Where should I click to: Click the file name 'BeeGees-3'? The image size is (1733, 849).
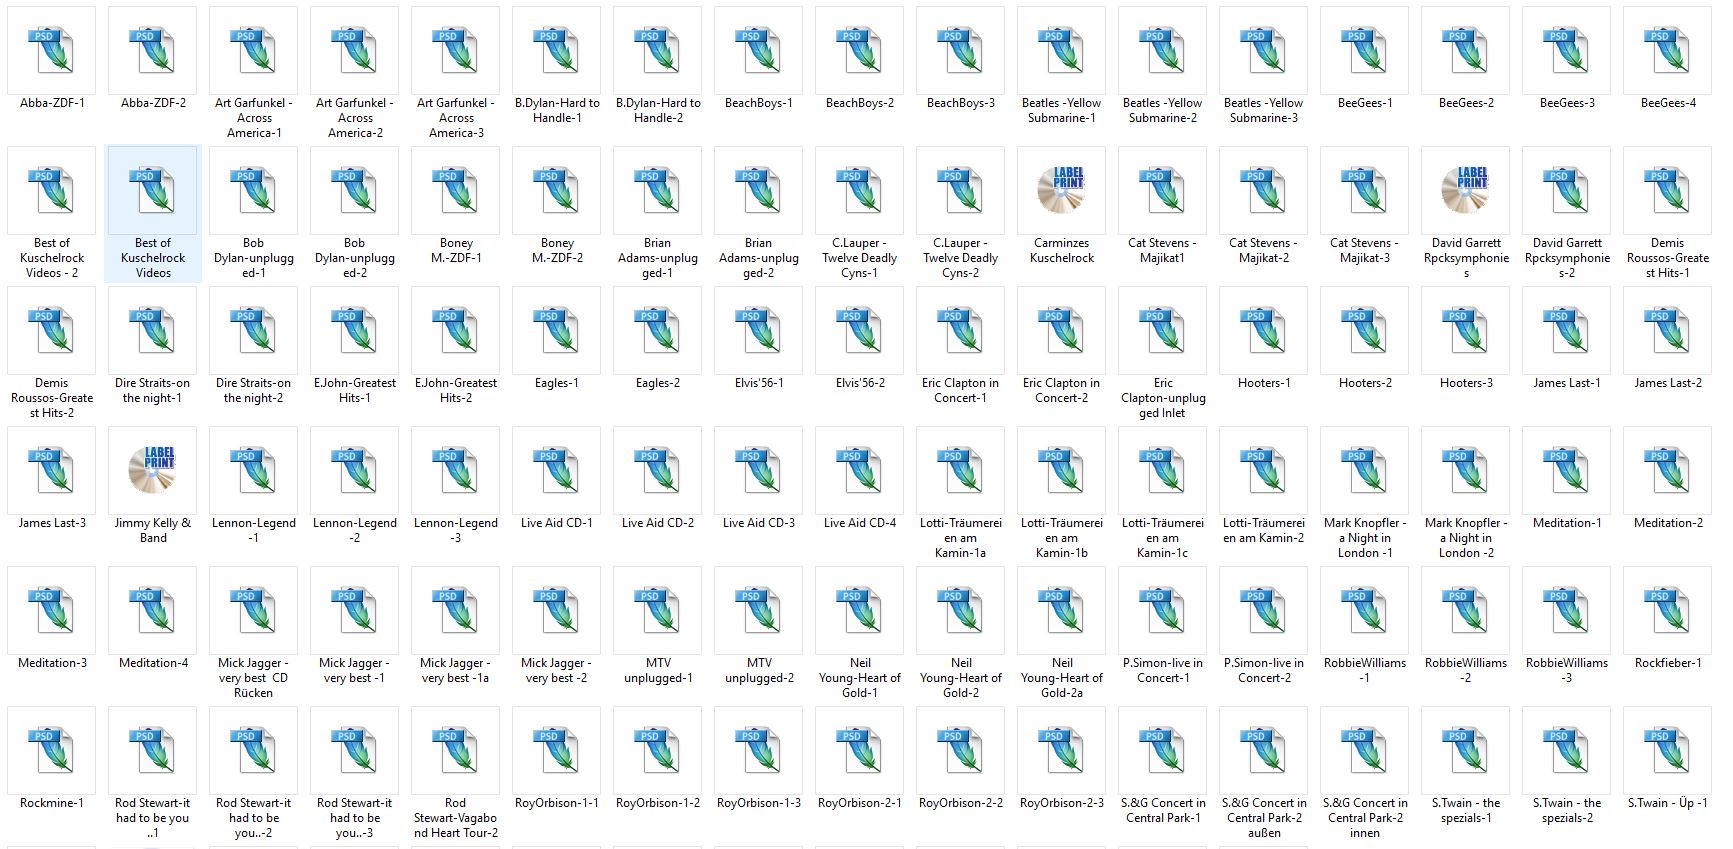1567,103
